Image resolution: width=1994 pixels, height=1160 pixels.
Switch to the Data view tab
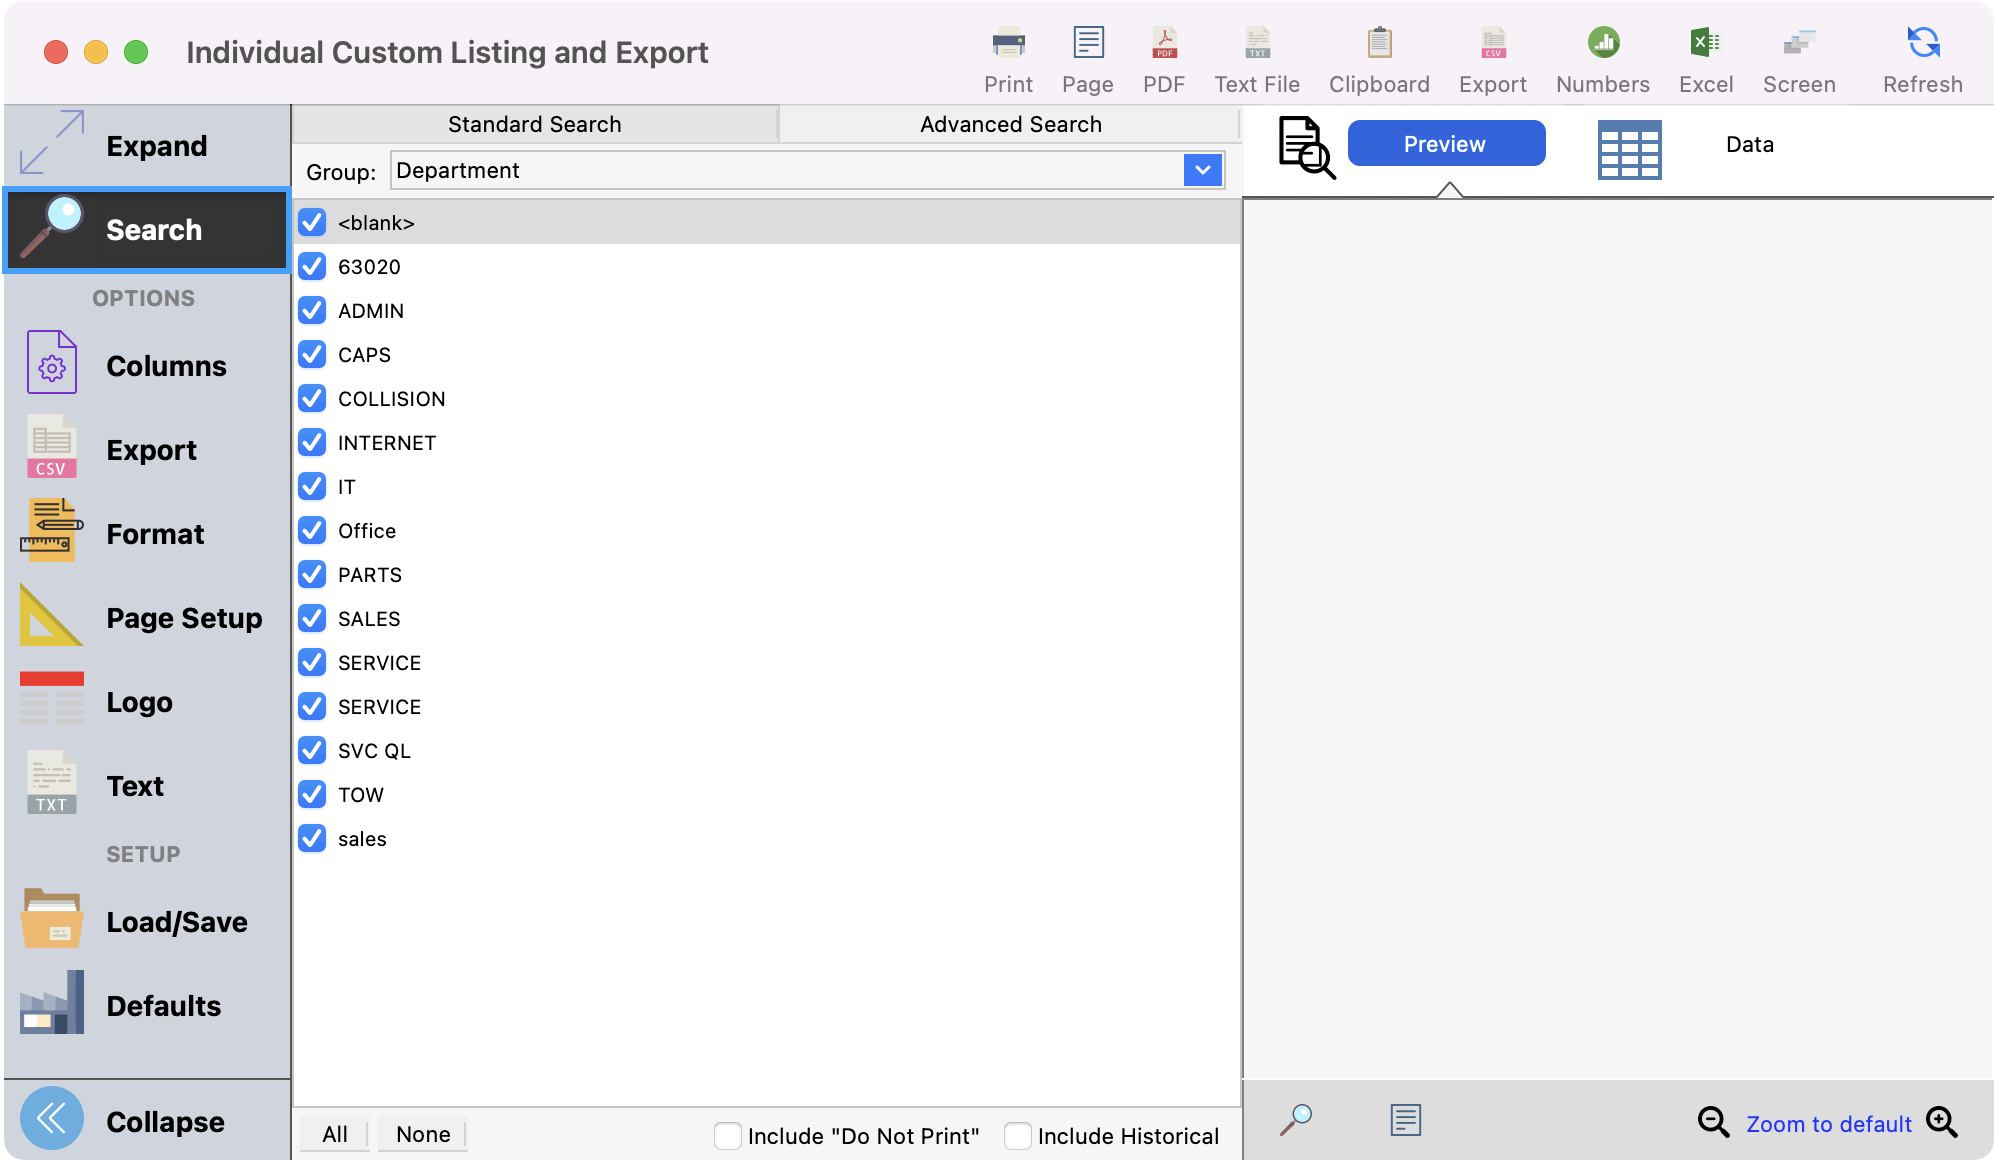(x=1749, y=144)
